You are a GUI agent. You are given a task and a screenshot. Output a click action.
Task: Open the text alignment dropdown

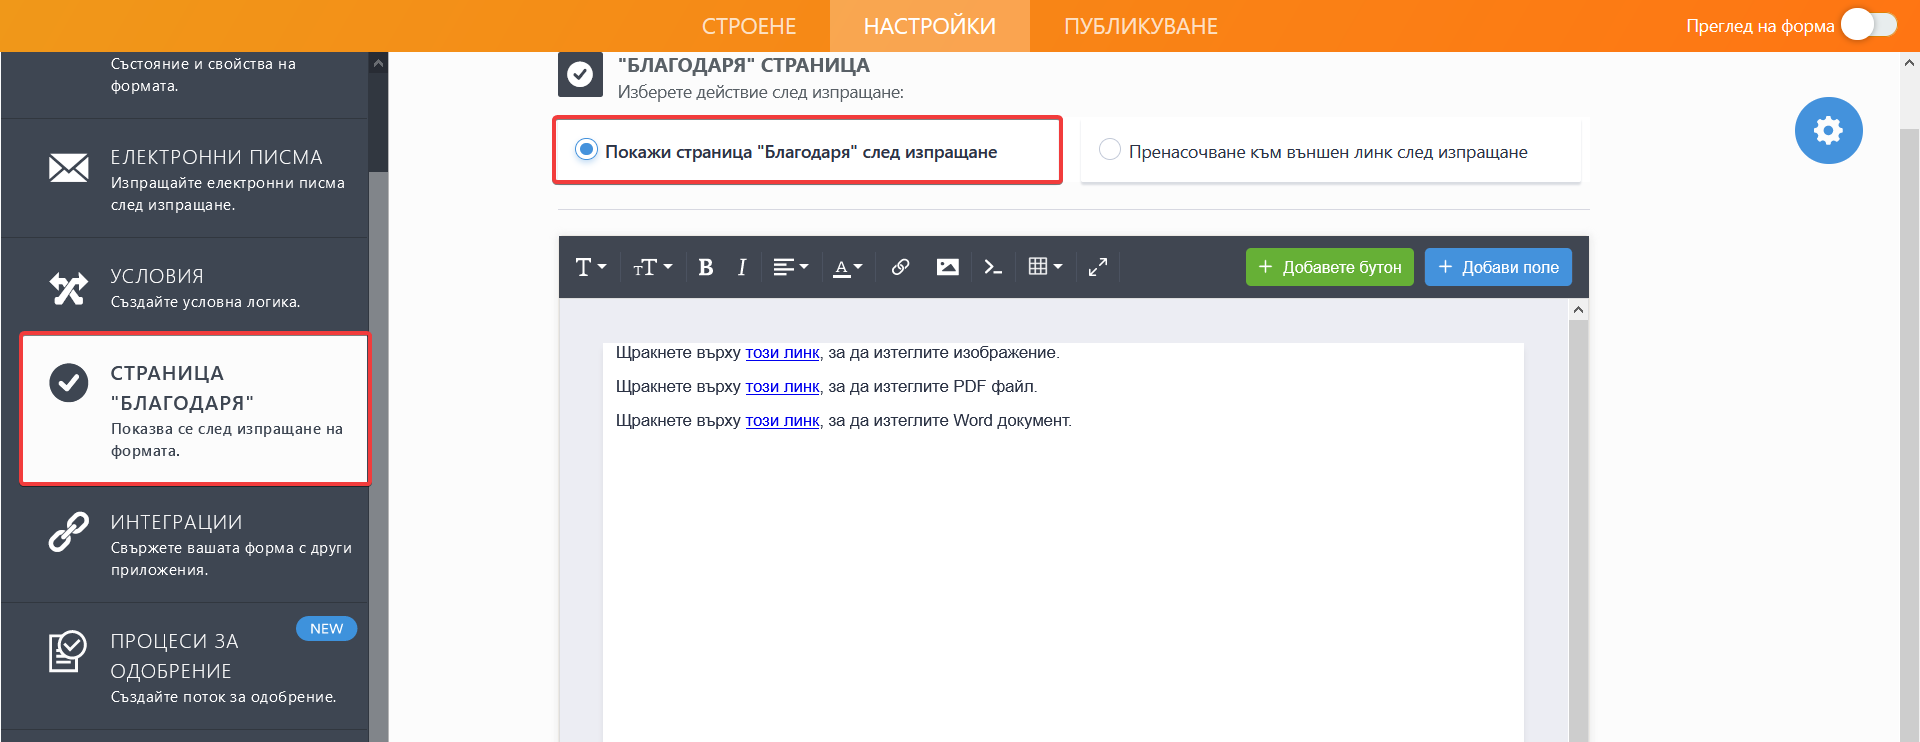pos(790,267)
